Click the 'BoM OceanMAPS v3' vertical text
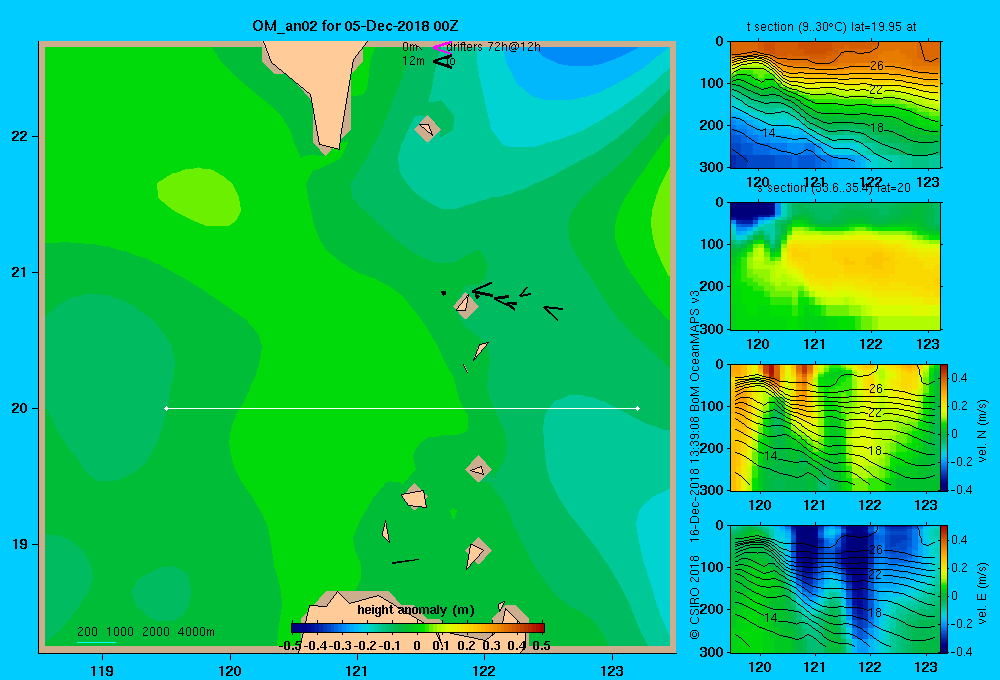Image resolution: width=1000 pixels, height=680 pixels. [695, 351]
